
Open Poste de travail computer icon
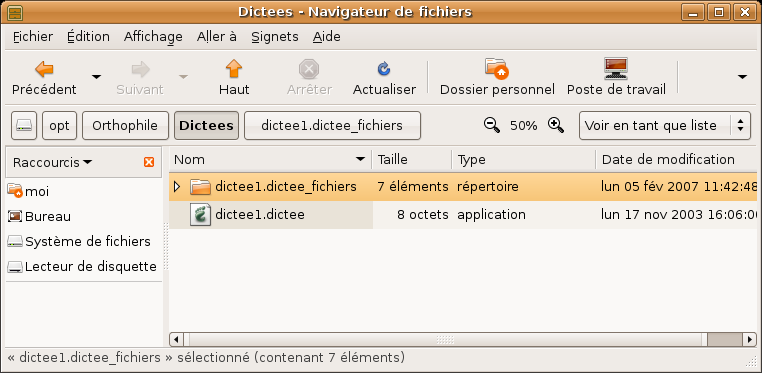pyautogui.click(x=616, y=68)
